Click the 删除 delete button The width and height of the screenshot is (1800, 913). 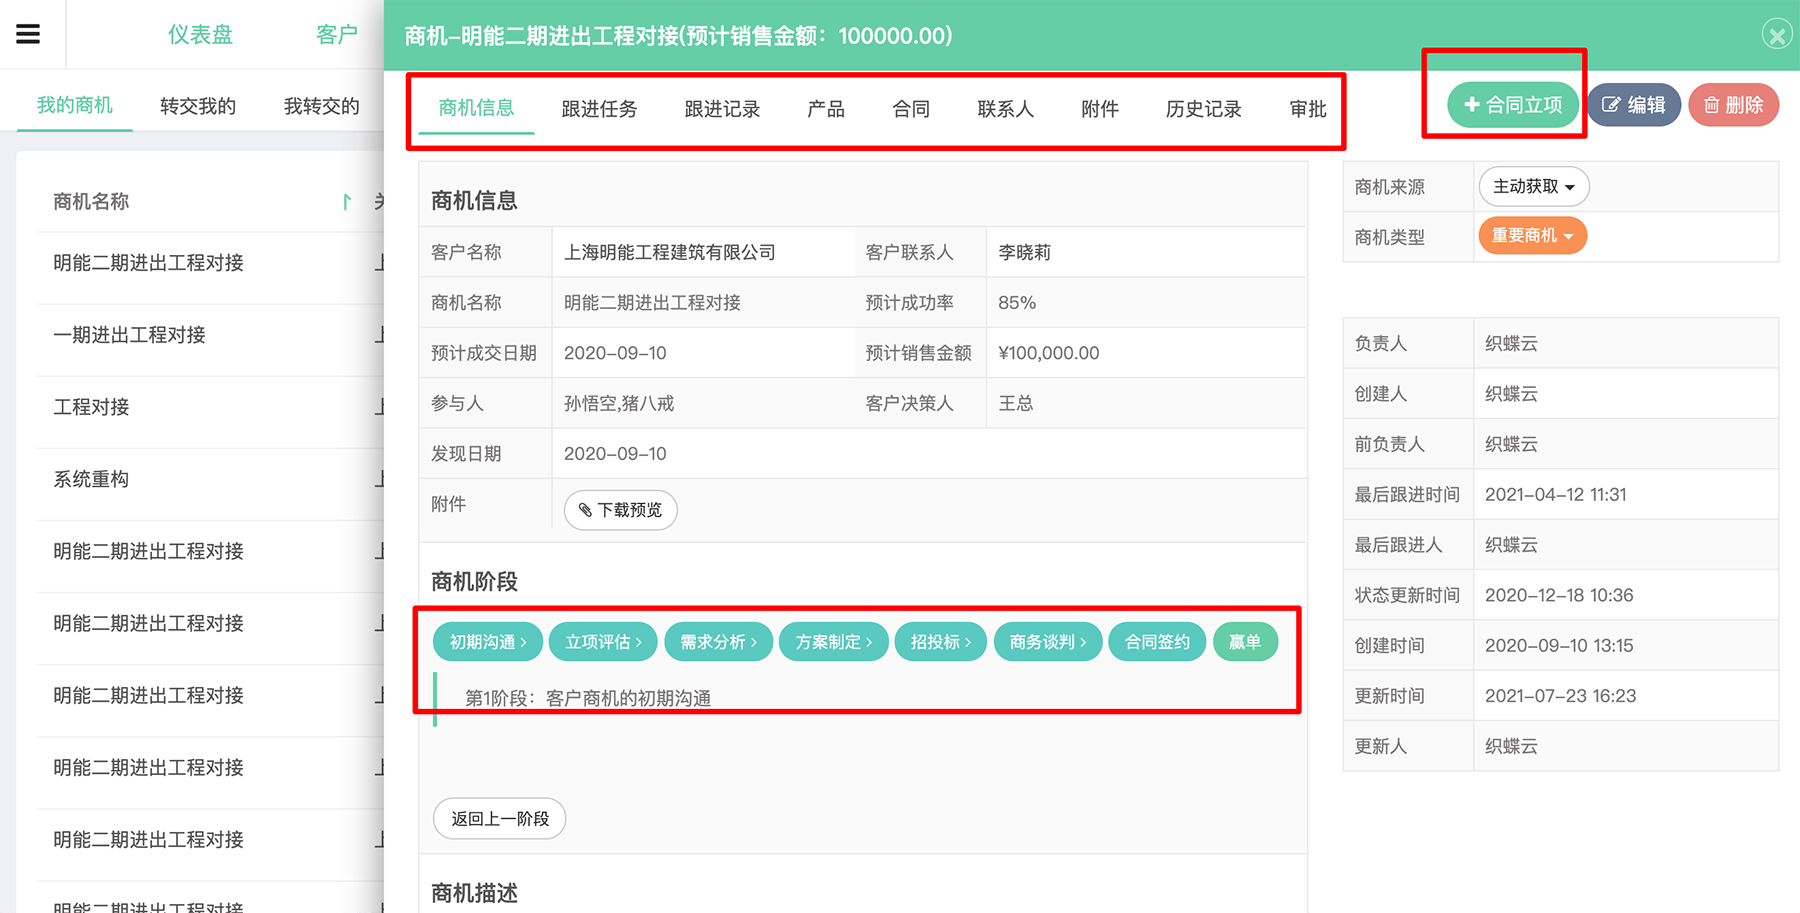1734,105
